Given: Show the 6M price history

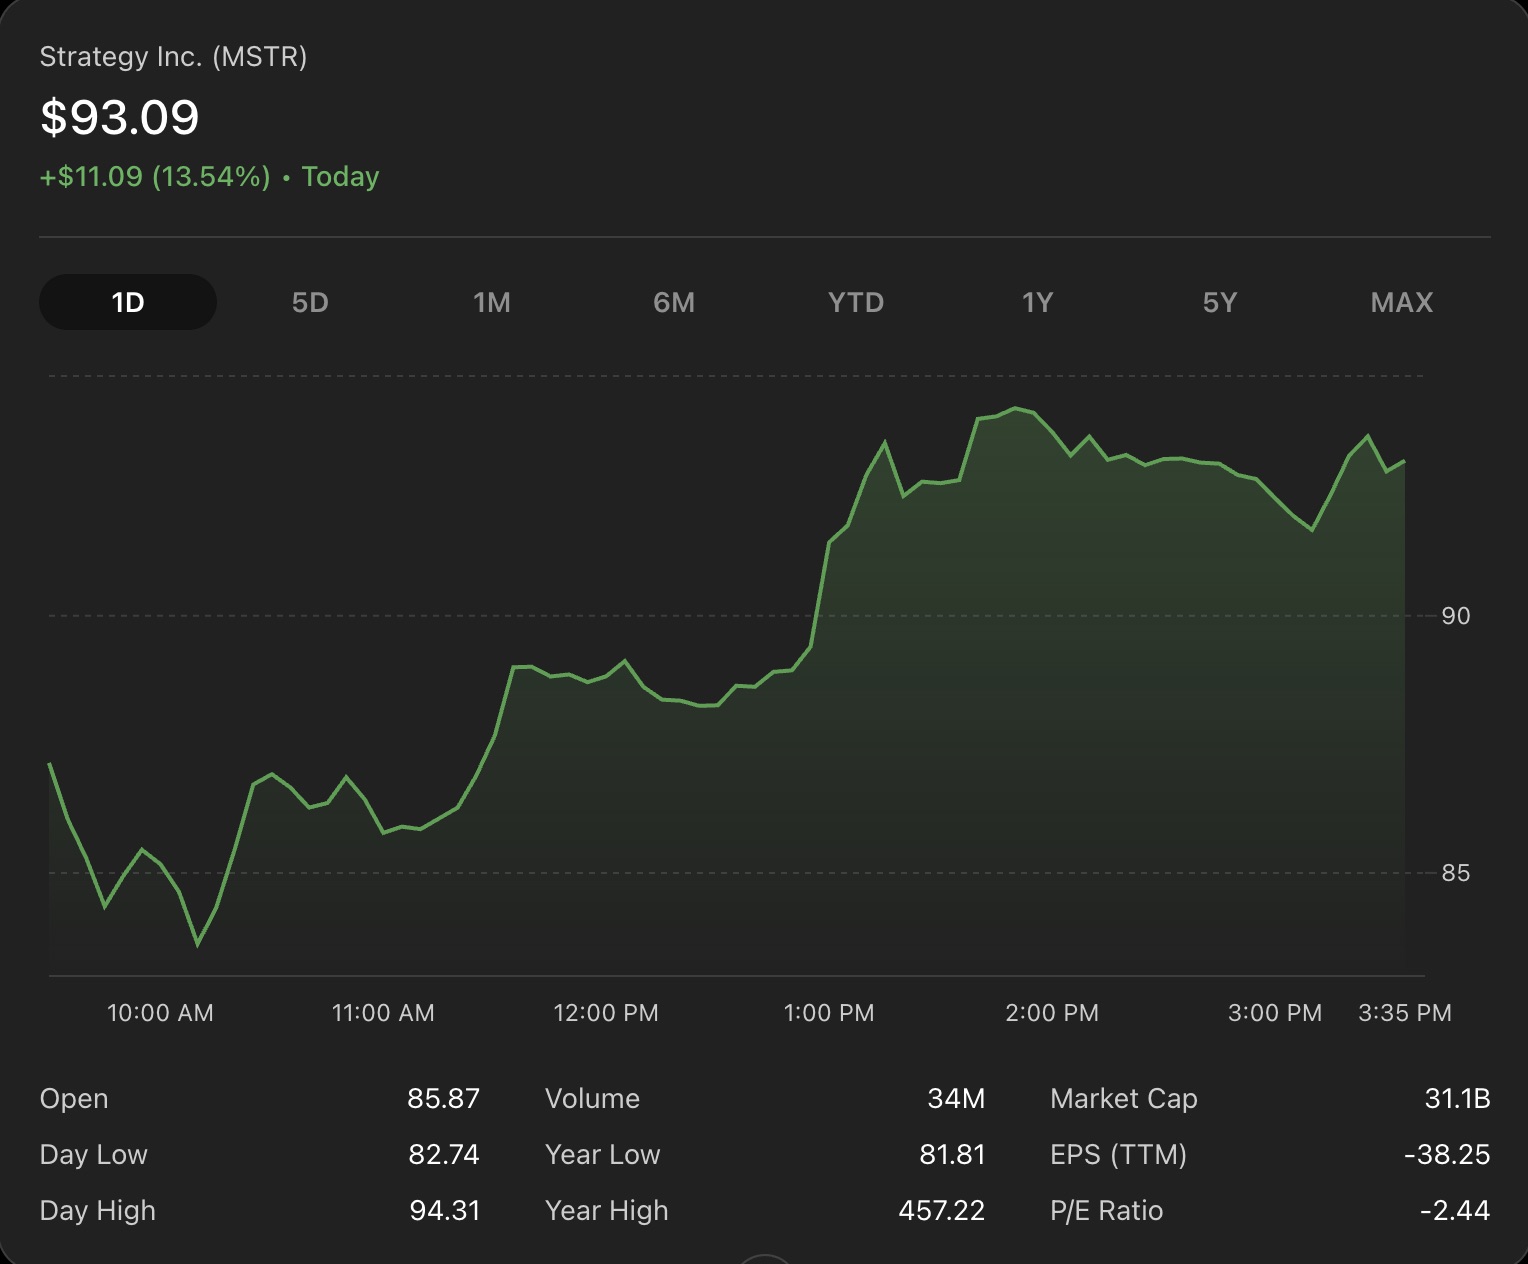Looking at the screenshot, I should 674,302.
